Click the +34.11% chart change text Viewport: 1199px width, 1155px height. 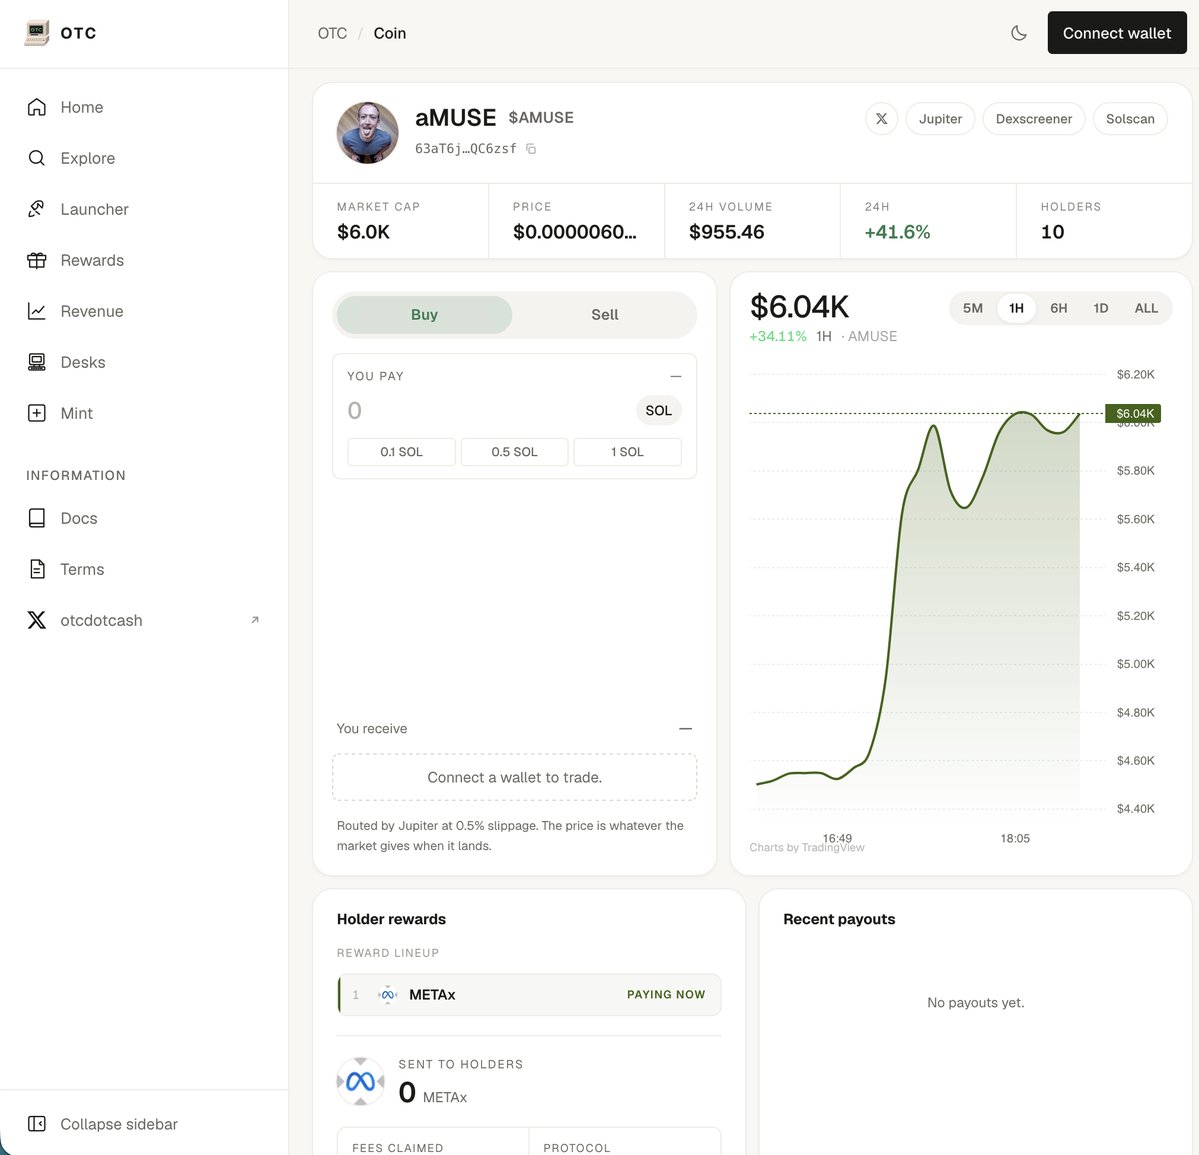point(778,336)
